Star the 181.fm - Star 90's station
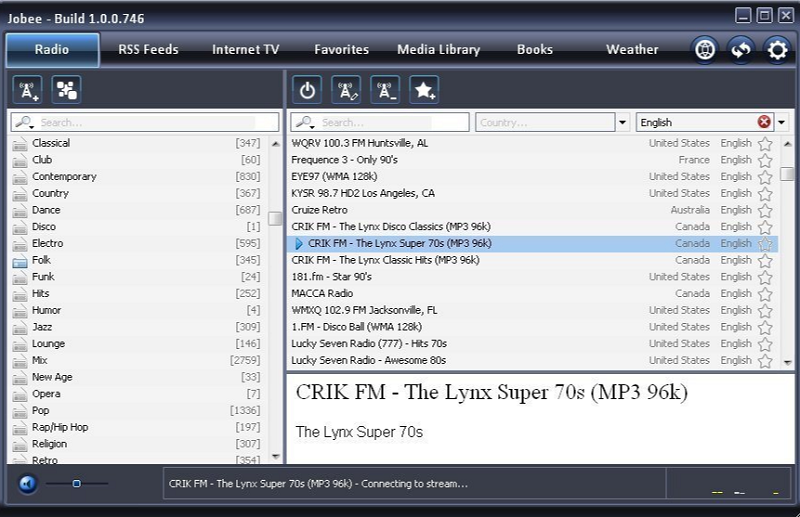This screenshot has width=800, height=517. point(765,278)
